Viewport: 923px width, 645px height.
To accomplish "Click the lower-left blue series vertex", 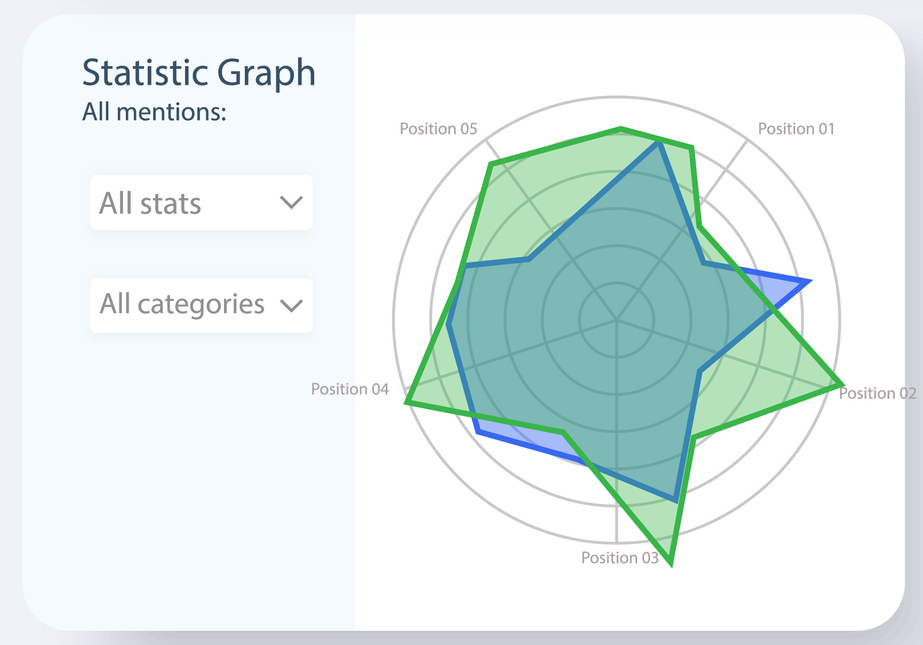I will [x=478, y=434].
